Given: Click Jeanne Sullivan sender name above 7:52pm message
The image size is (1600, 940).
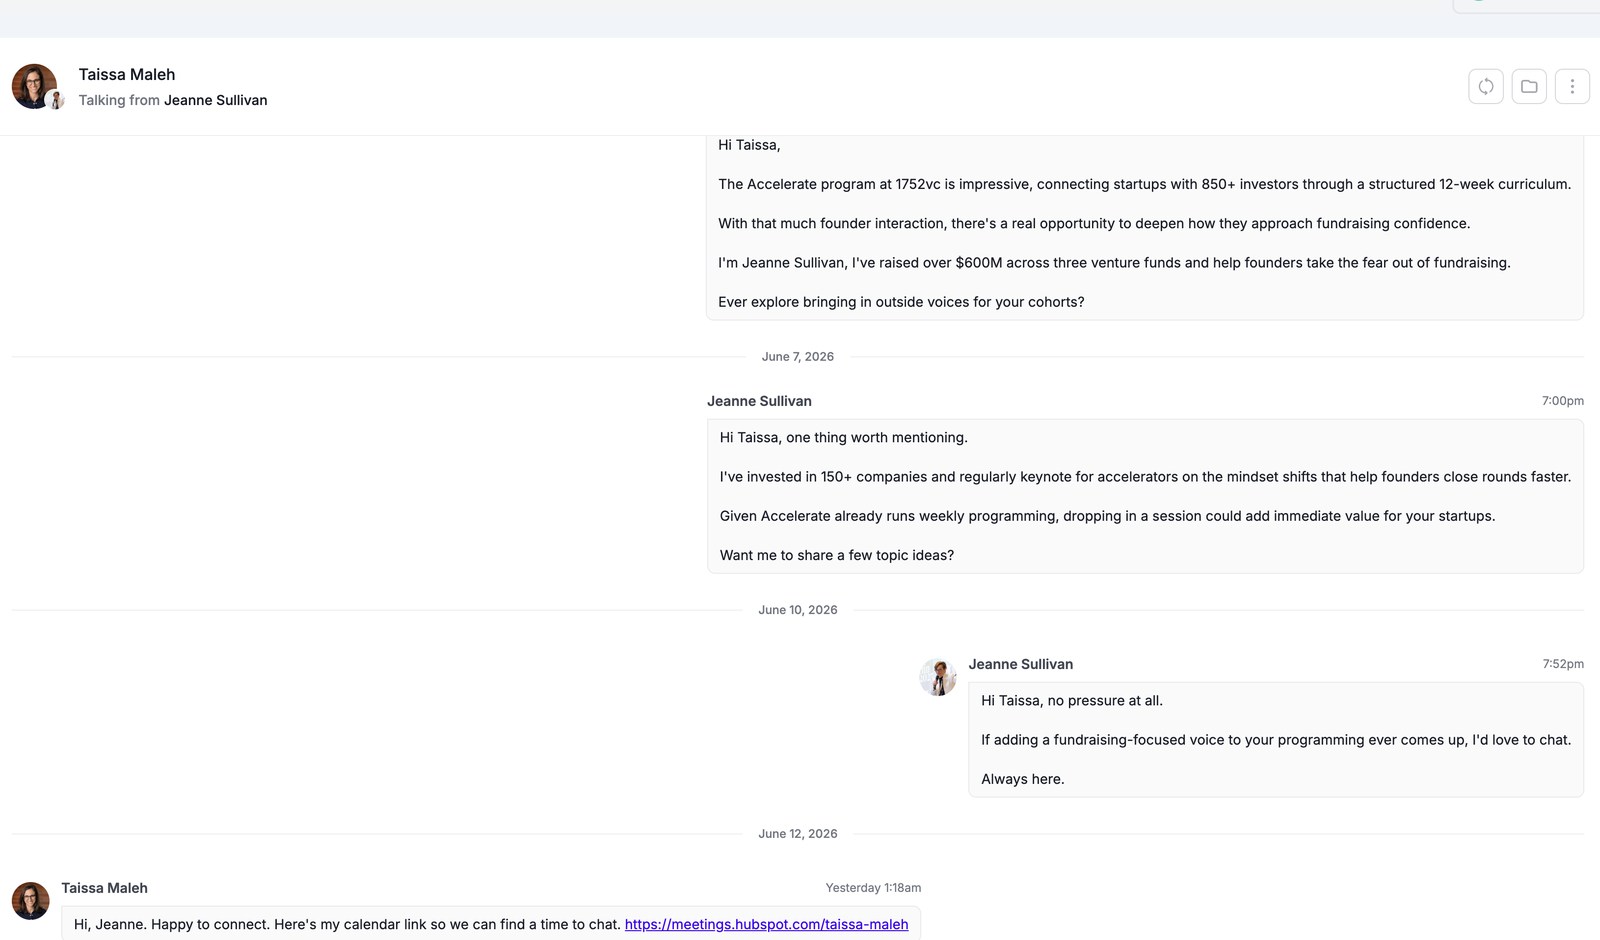Looking at the screenshot, I should (x=1020, y=664).
